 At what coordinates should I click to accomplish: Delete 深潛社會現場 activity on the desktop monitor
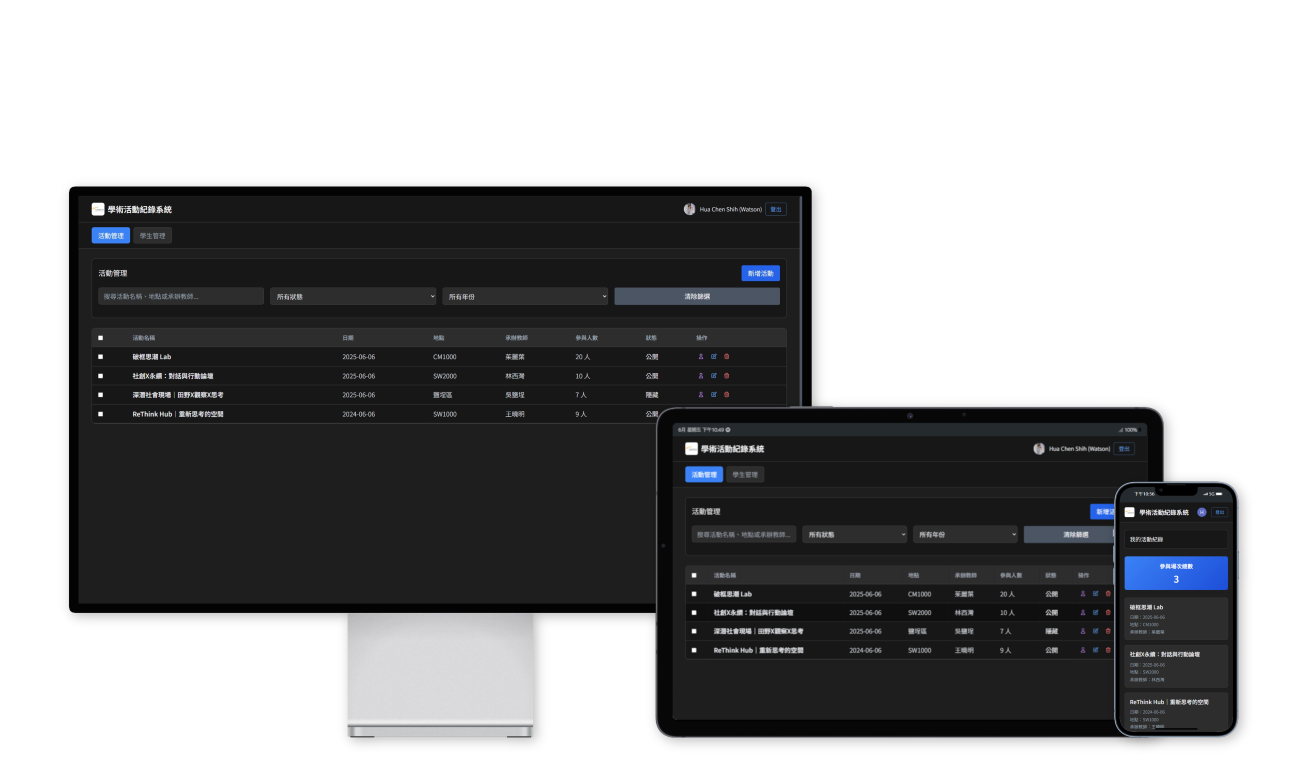pyautogui.click(x=727, y=395)
